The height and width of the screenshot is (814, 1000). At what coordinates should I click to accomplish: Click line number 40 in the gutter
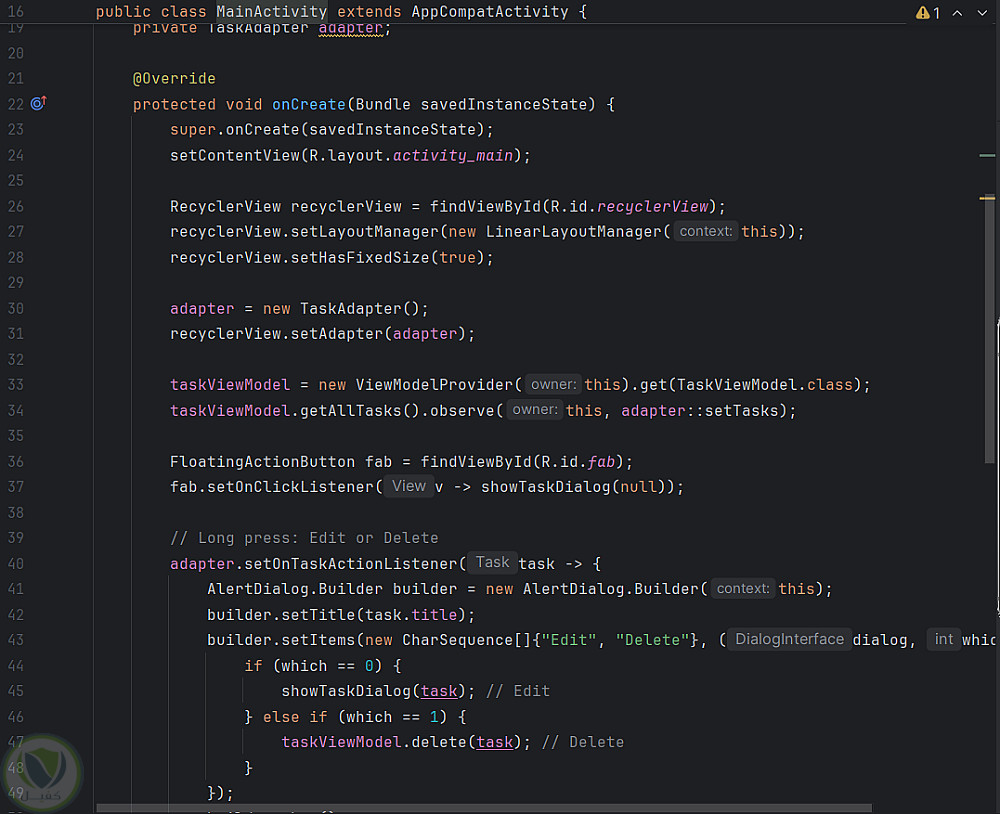point(15,563)
